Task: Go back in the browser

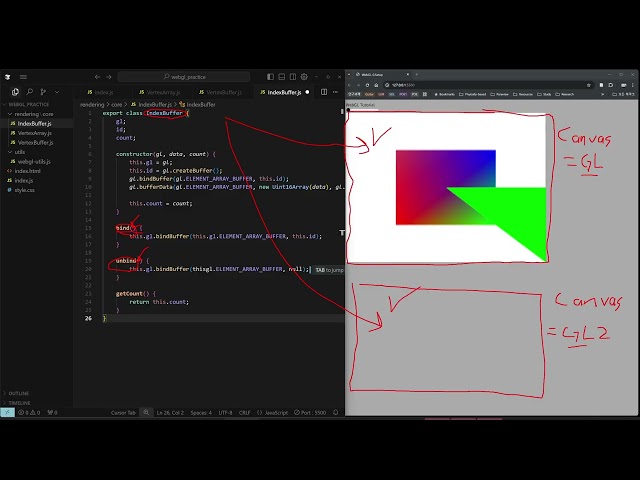Action: coord(349,85)
